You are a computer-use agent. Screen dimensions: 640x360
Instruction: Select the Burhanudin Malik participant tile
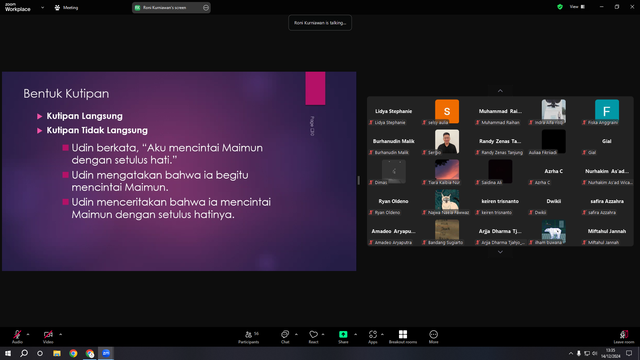click(x=393, y=142)
